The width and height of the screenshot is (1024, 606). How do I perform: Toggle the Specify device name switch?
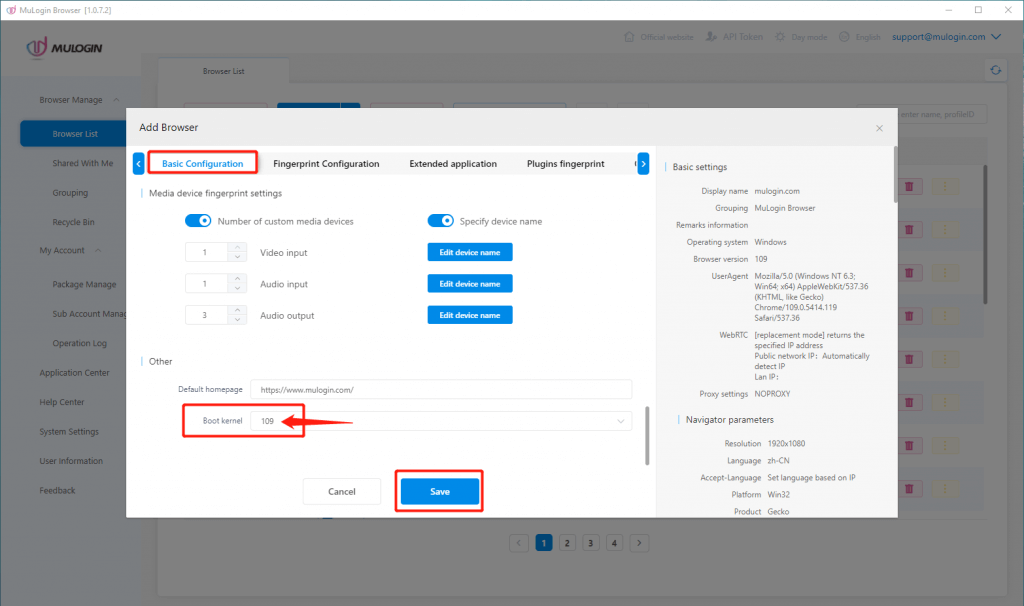point(441,221)
